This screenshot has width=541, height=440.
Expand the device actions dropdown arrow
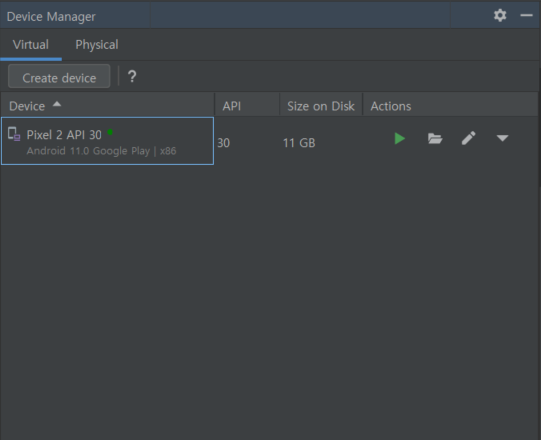coord(502,138)
